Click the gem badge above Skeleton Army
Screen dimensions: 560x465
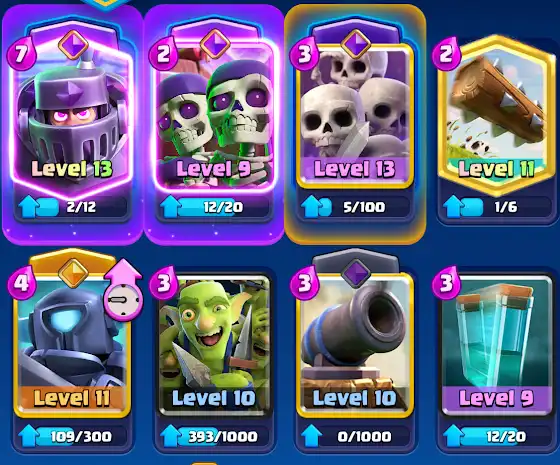point(356,44)
